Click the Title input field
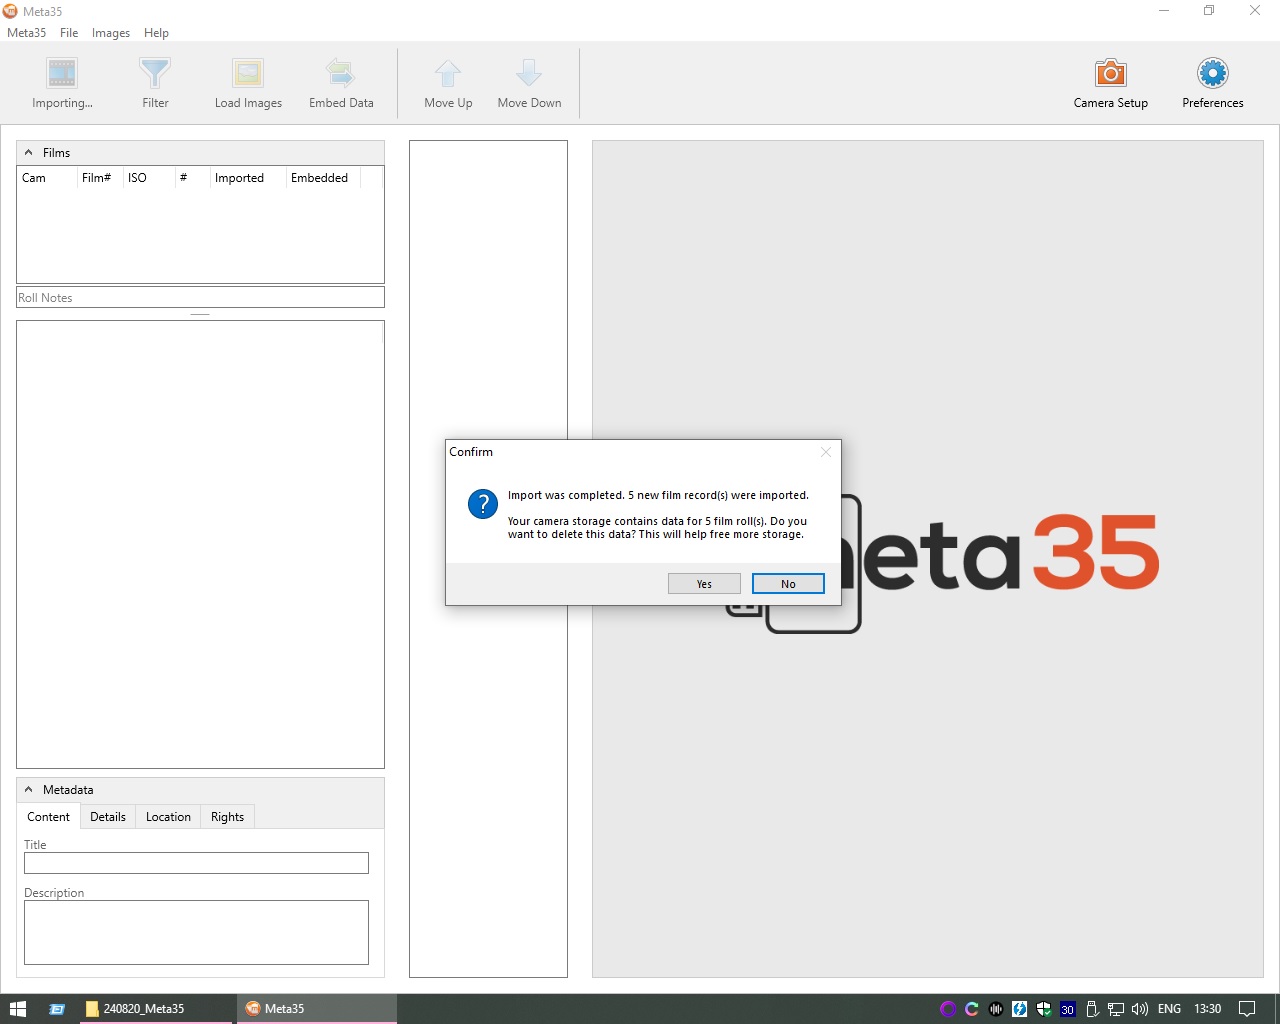 [x=196, y=863]
